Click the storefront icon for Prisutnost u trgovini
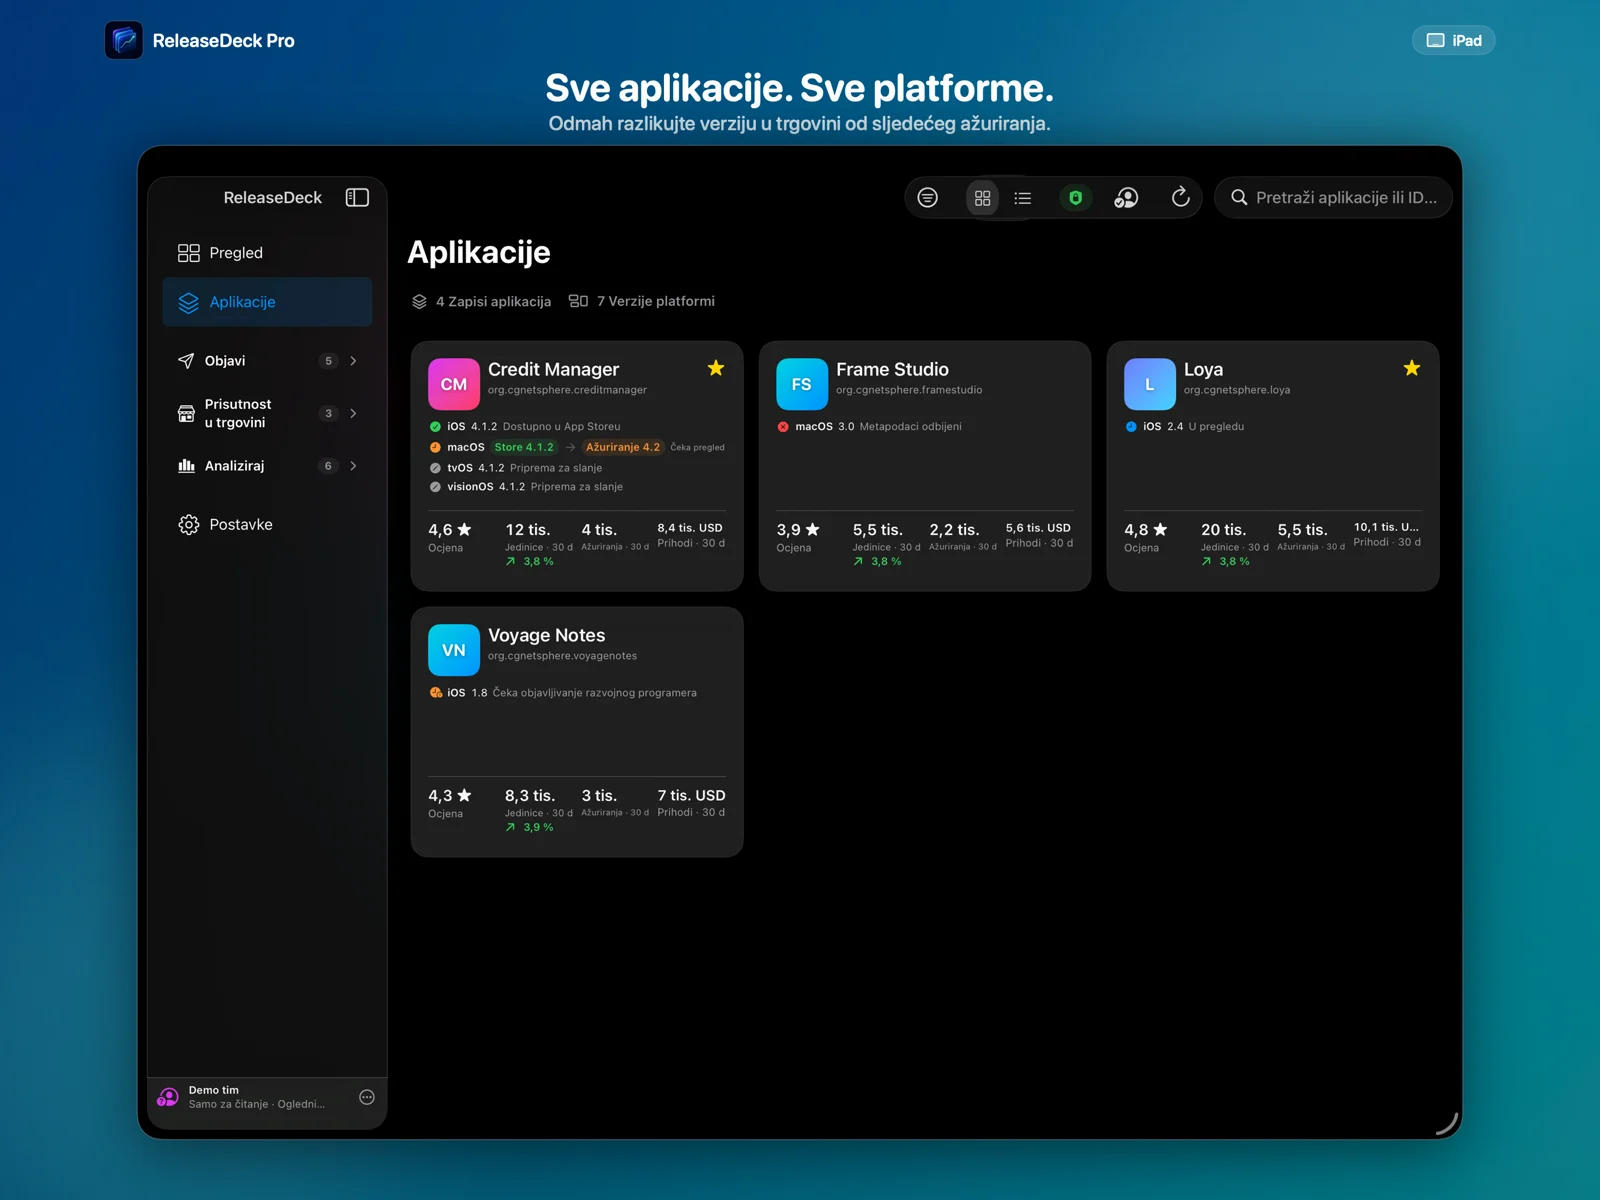This screenshot has width=1600, height=1200. (186, 413)
